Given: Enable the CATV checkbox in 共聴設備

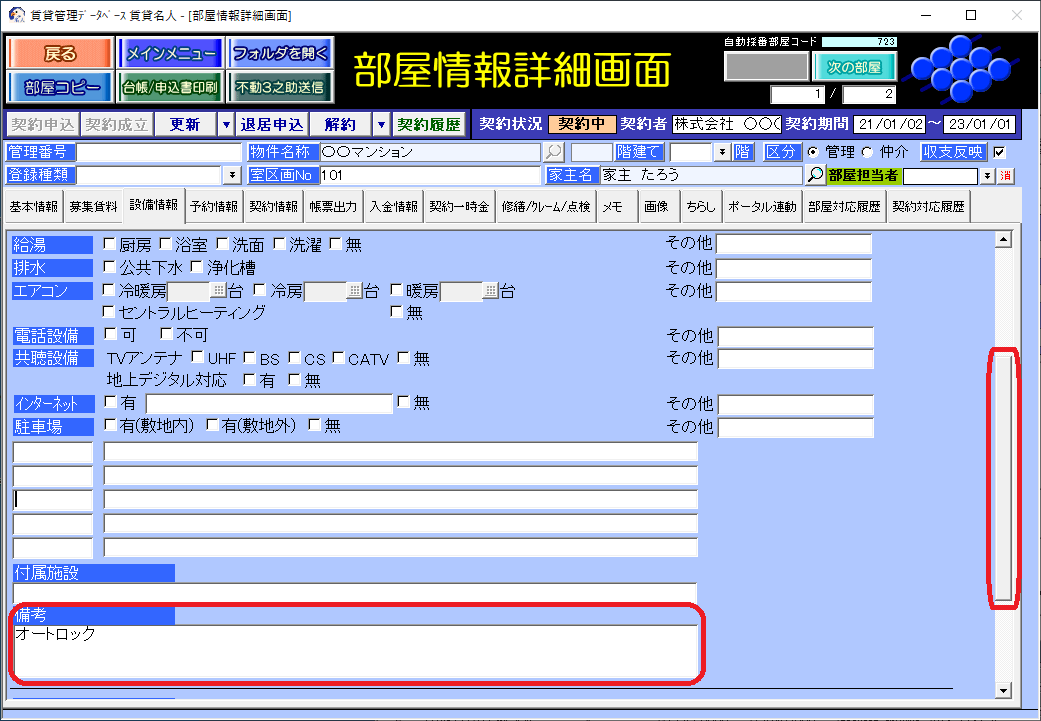Looking at the screenshot, I should tap(339, 358).
